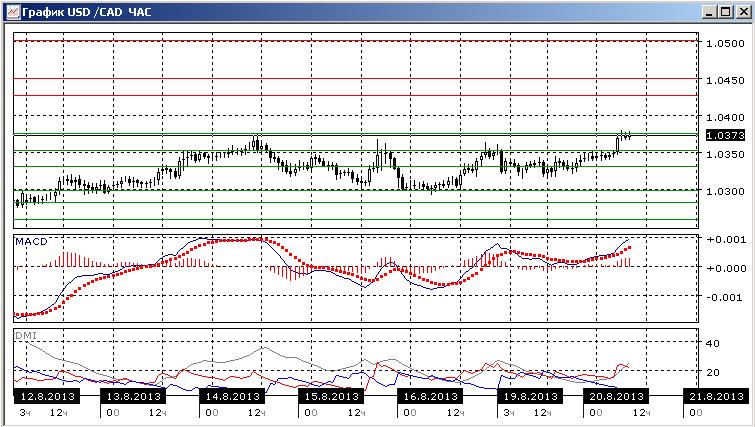The height and width of the screenshot is (427, 755).
Task: Click the 19.8.2013 date marker
Action: [530, 397]
